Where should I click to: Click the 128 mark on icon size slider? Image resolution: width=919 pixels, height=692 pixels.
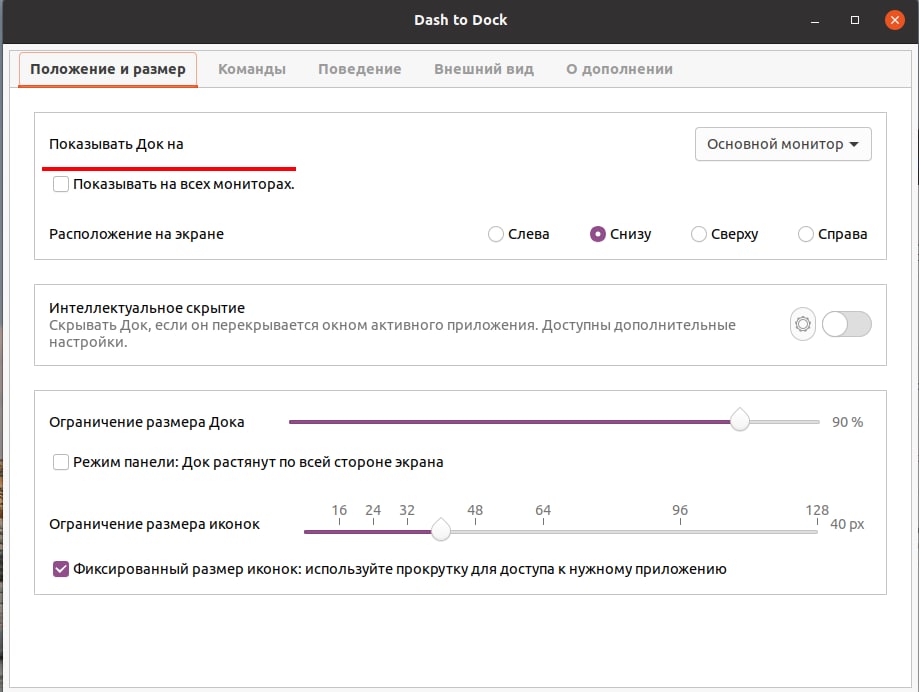817,510
